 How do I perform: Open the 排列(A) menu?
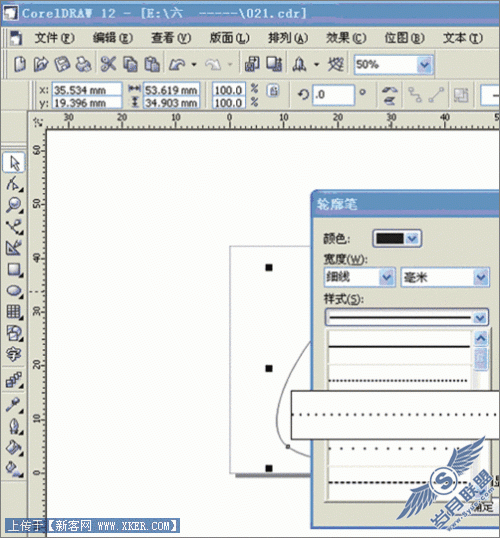(288, 38)
